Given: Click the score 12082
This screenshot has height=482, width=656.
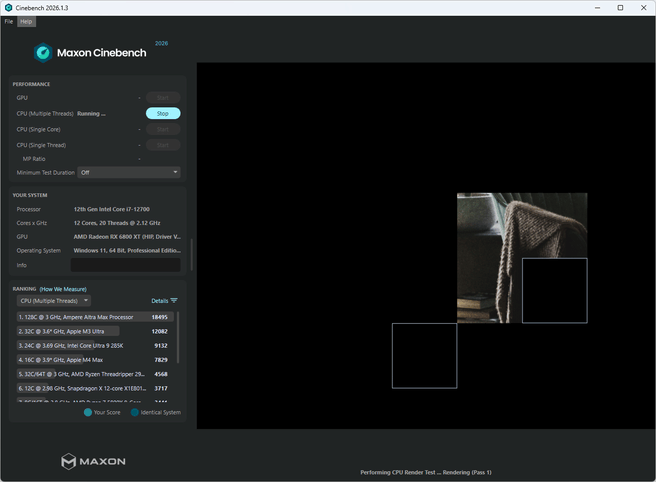Looking at the screenshot, I should point(159,331).
